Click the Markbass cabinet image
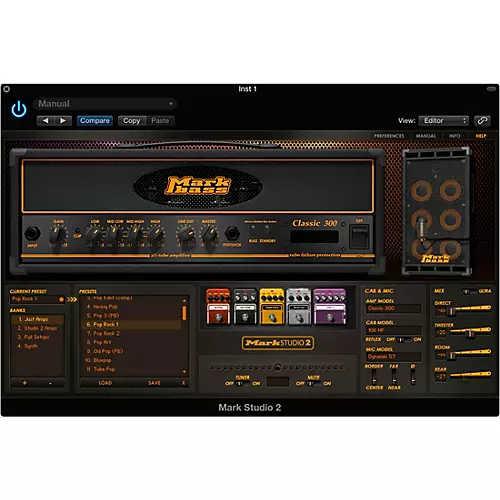 click(436, 212)
